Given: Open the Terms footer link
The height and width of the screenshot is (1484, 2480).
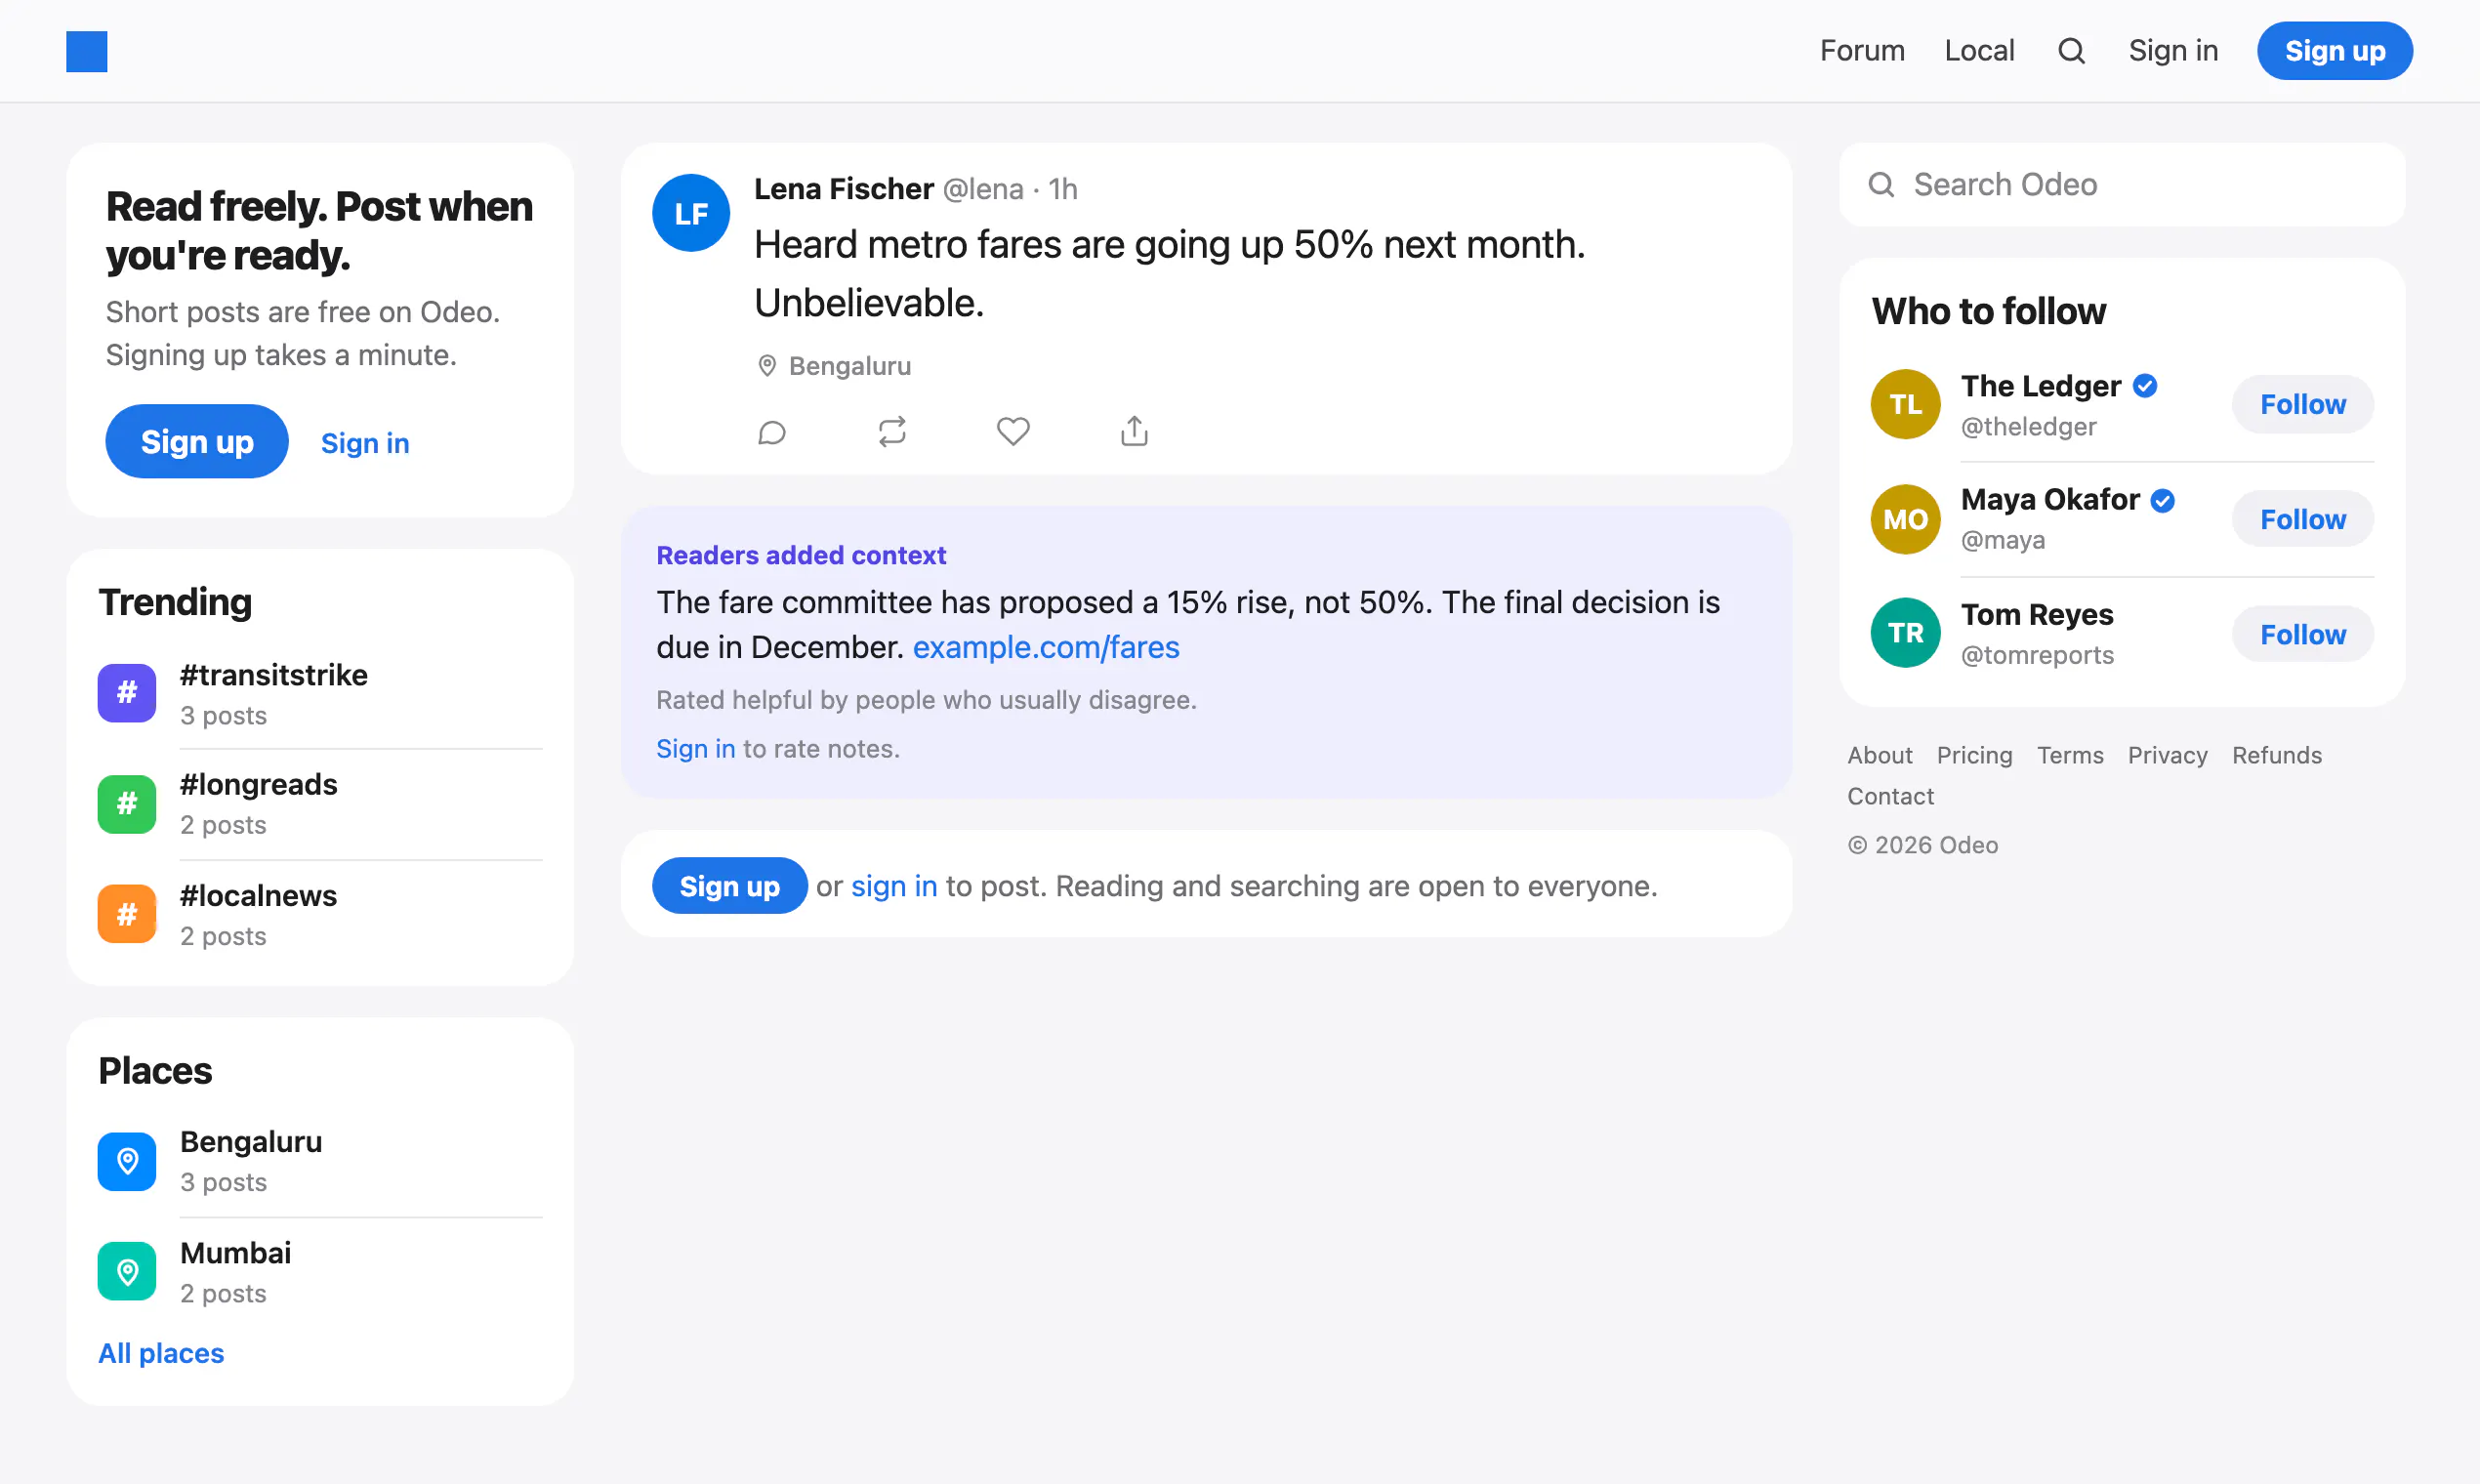Looking at the screenshot, I should click(2070, 755).
